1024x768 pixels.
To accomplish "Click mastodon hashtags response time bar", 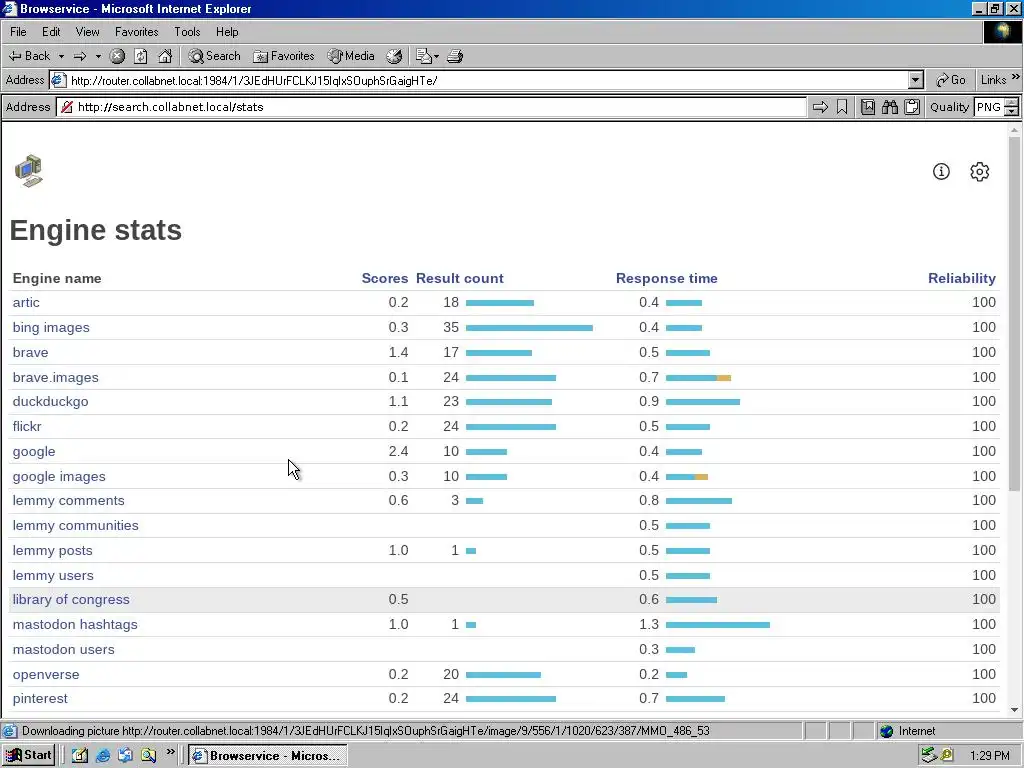I will pyautogui.click(x=718, y=625).
